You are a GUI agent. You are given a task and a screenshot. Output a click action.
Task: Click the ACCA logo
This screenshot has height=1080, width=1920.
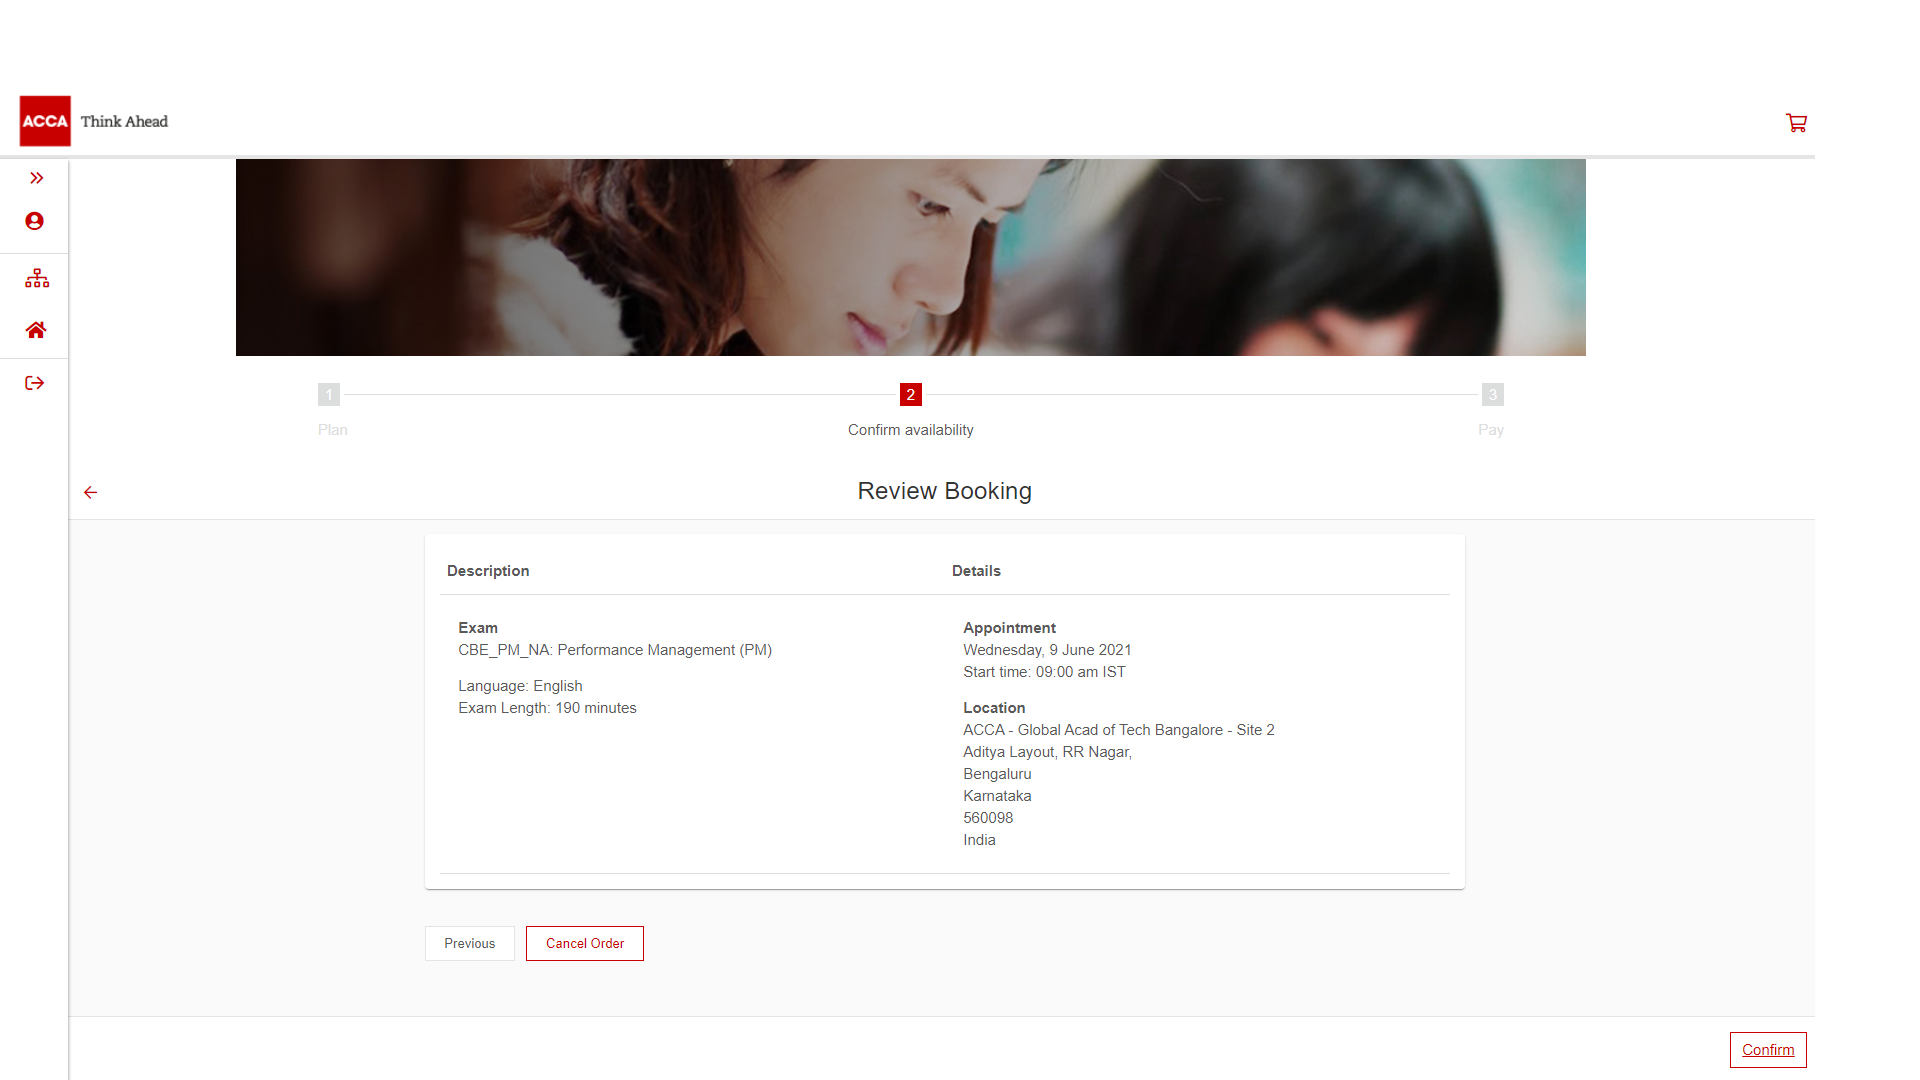tap(45, 121)
